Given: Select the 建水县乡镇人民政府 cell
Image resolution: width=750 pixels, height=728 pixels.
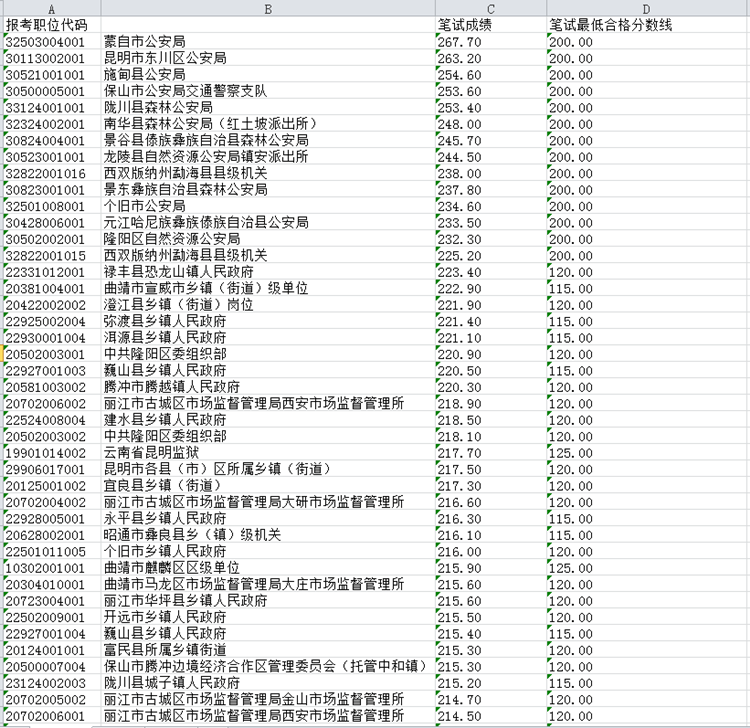Looking at the screenshot, I should point(268,420).
